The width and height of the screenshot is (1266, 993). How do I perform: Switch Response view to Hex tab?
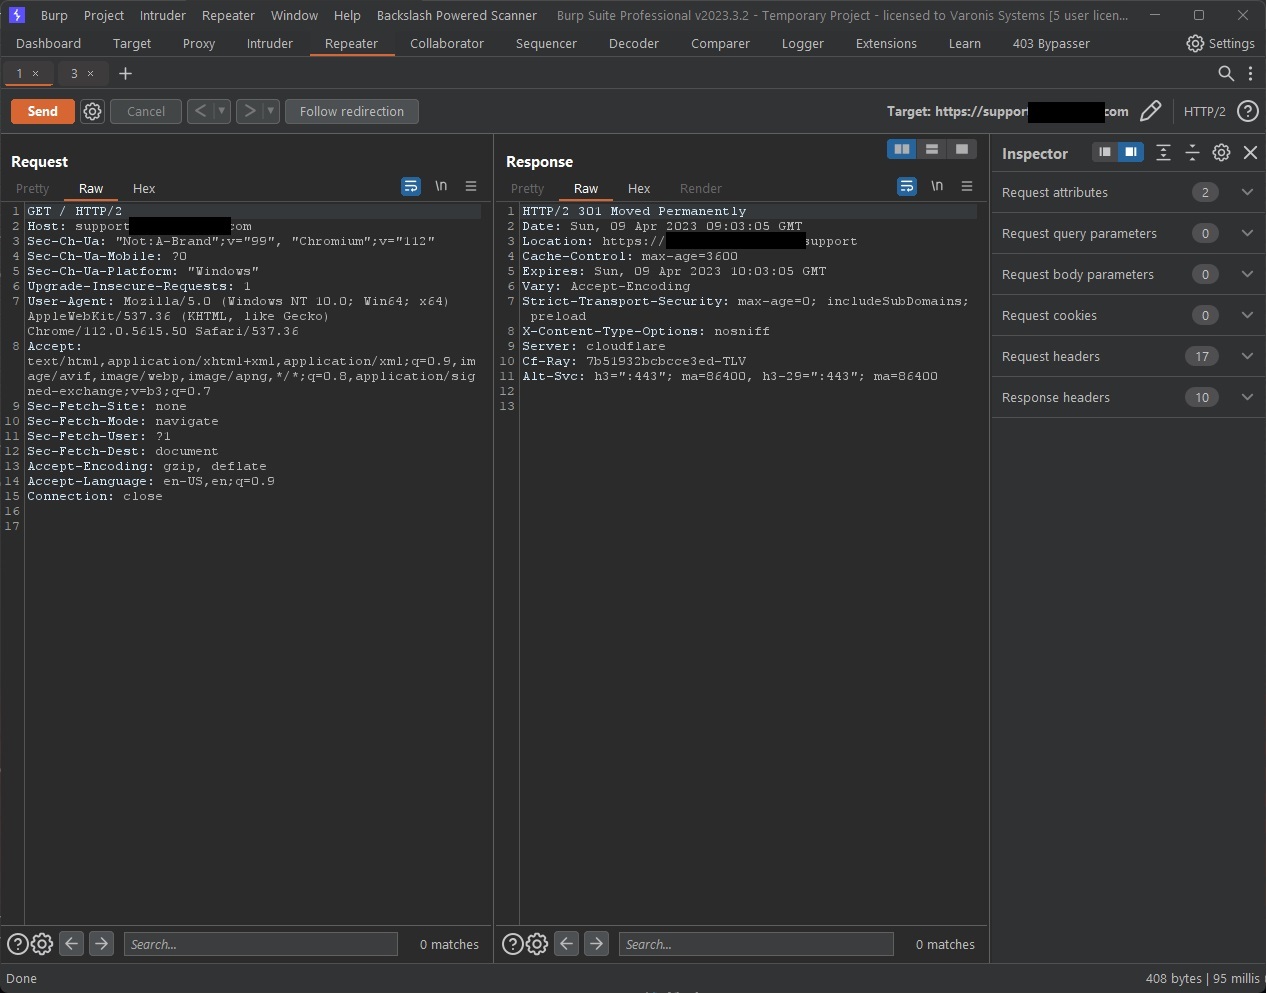[x=638, y=188]
